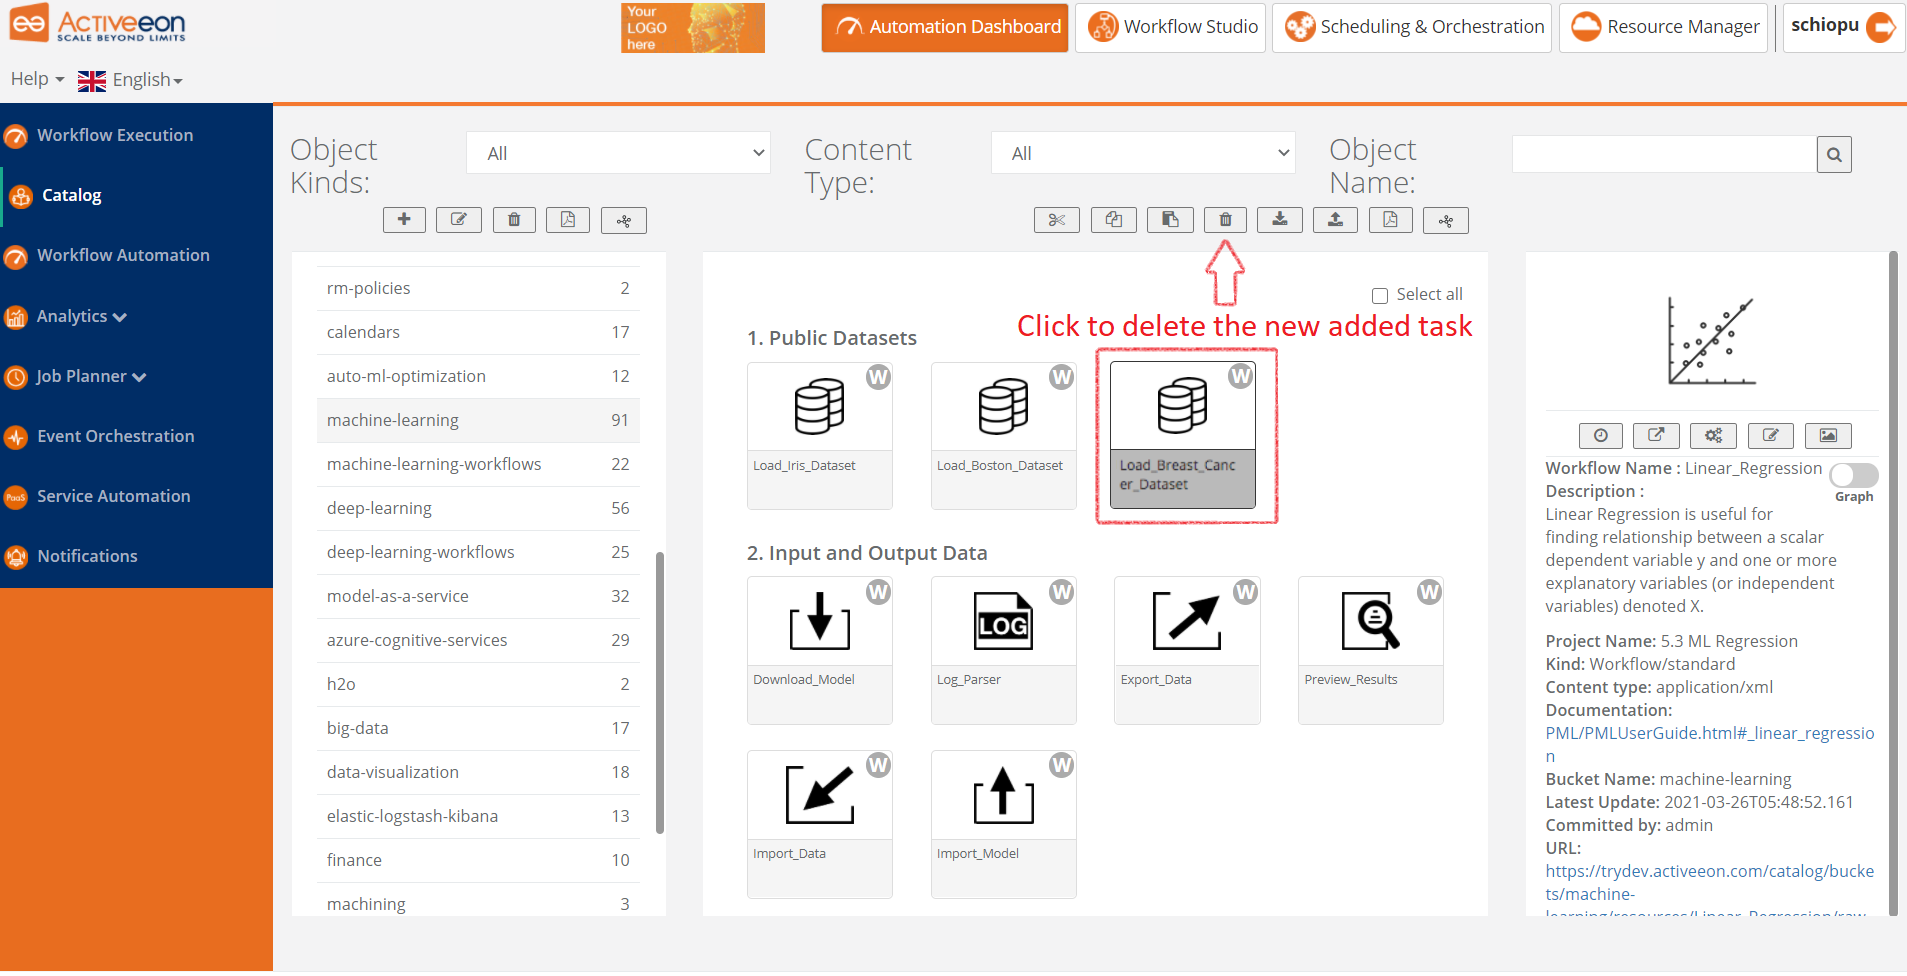Select the data-visualization bucket

click(478, 772)
